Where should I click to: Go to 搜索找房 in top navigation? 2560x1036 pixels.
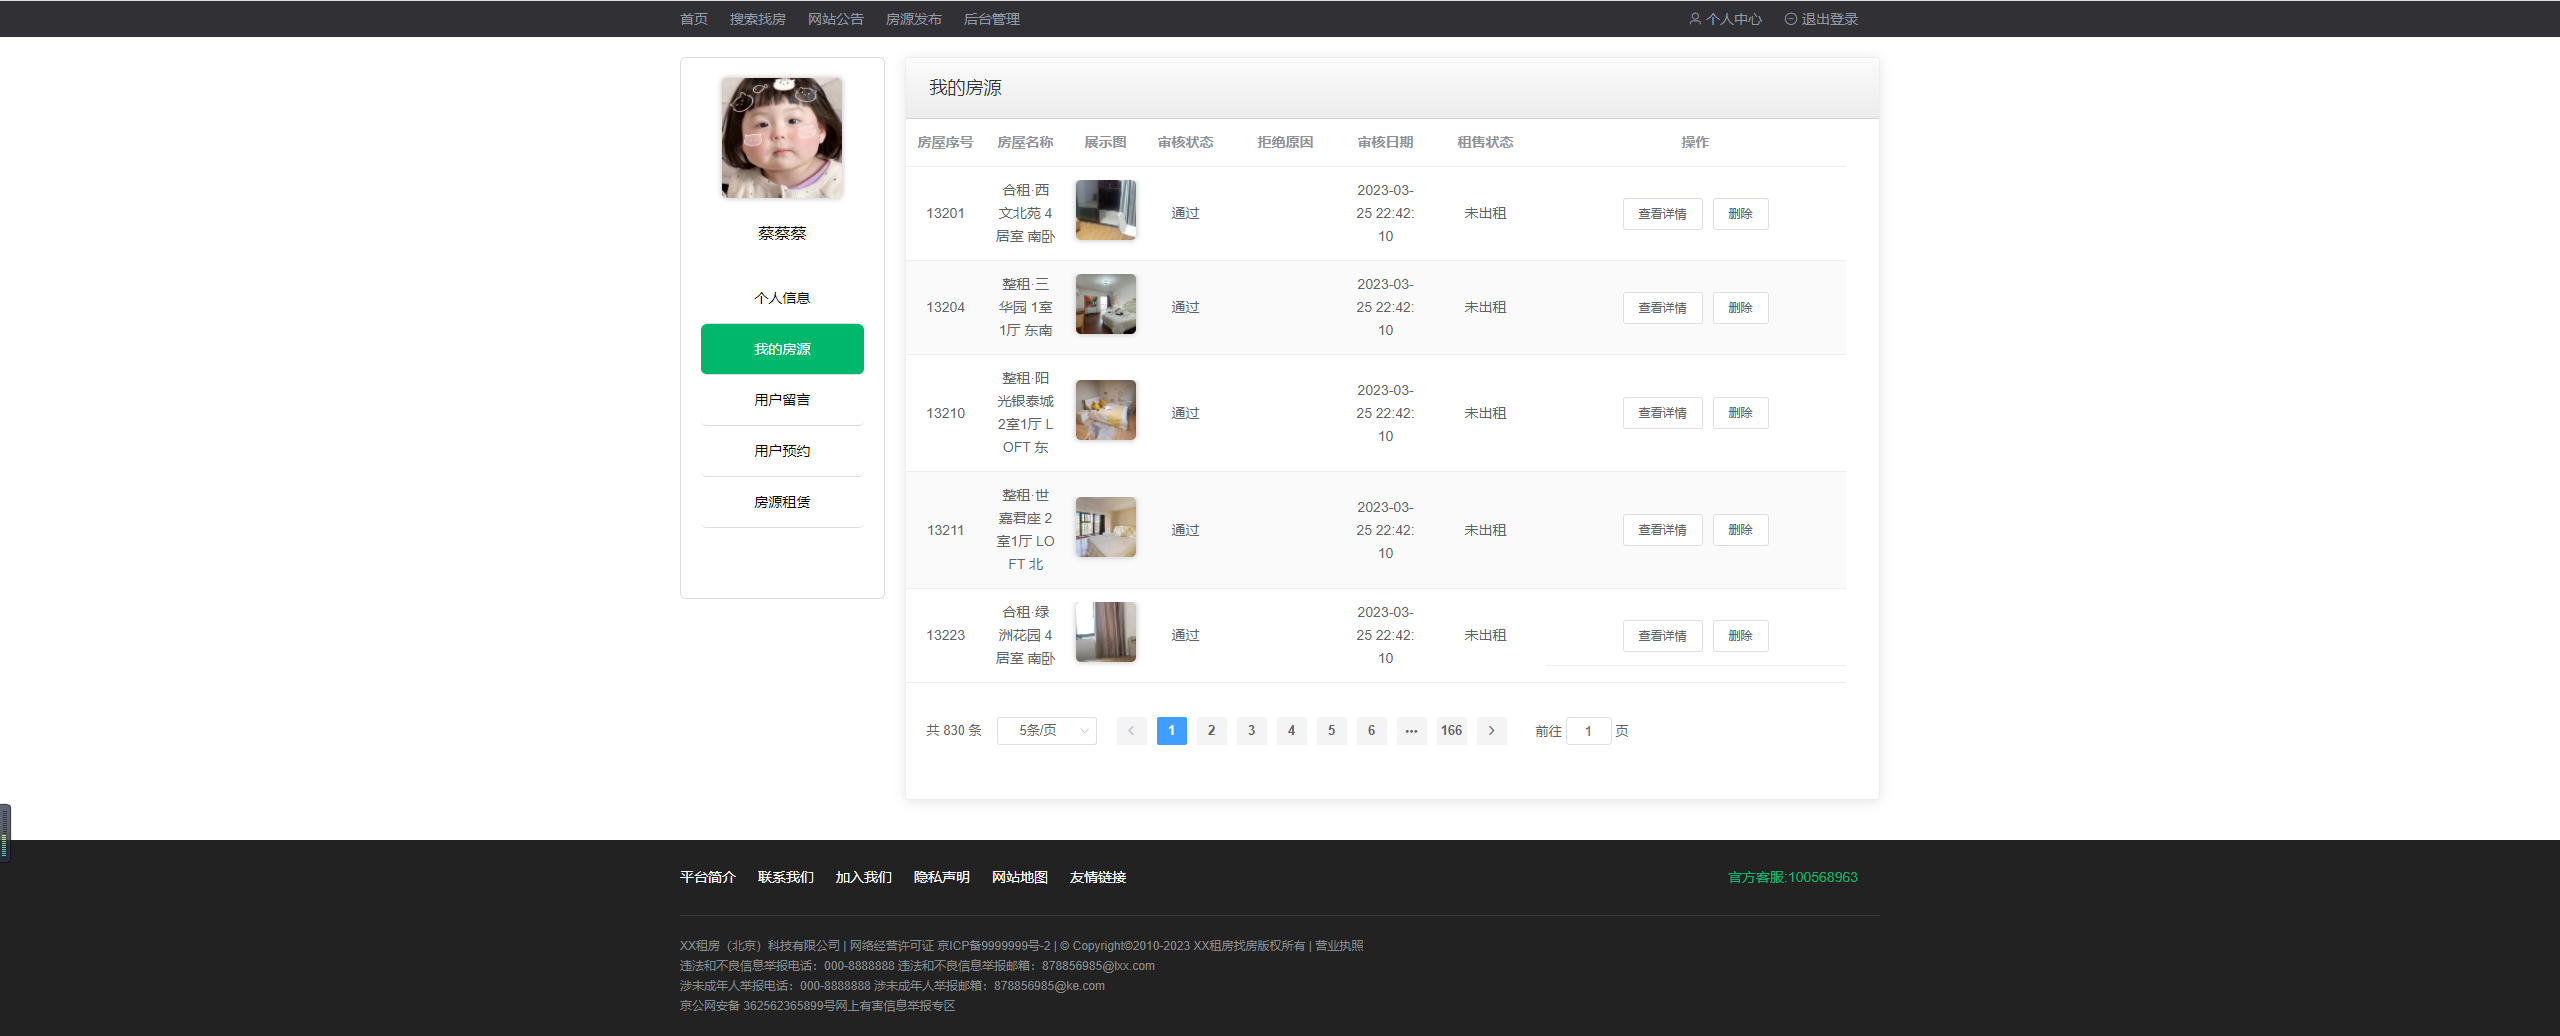pyautogui.click(x=757, y=19)
